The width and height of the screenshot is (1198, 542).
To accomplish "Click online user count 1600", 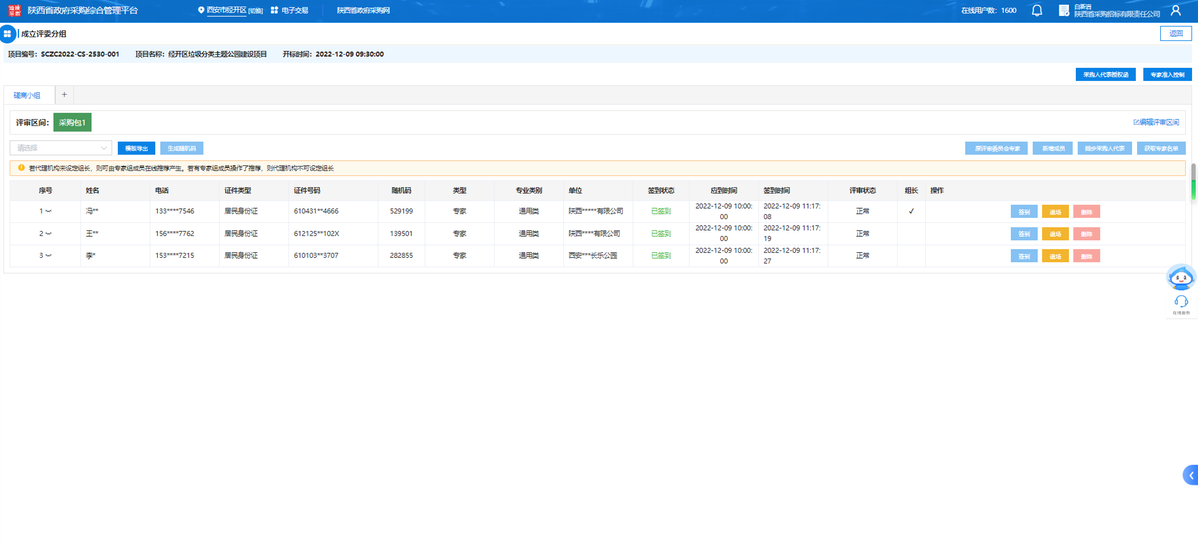I will 1009,11.
